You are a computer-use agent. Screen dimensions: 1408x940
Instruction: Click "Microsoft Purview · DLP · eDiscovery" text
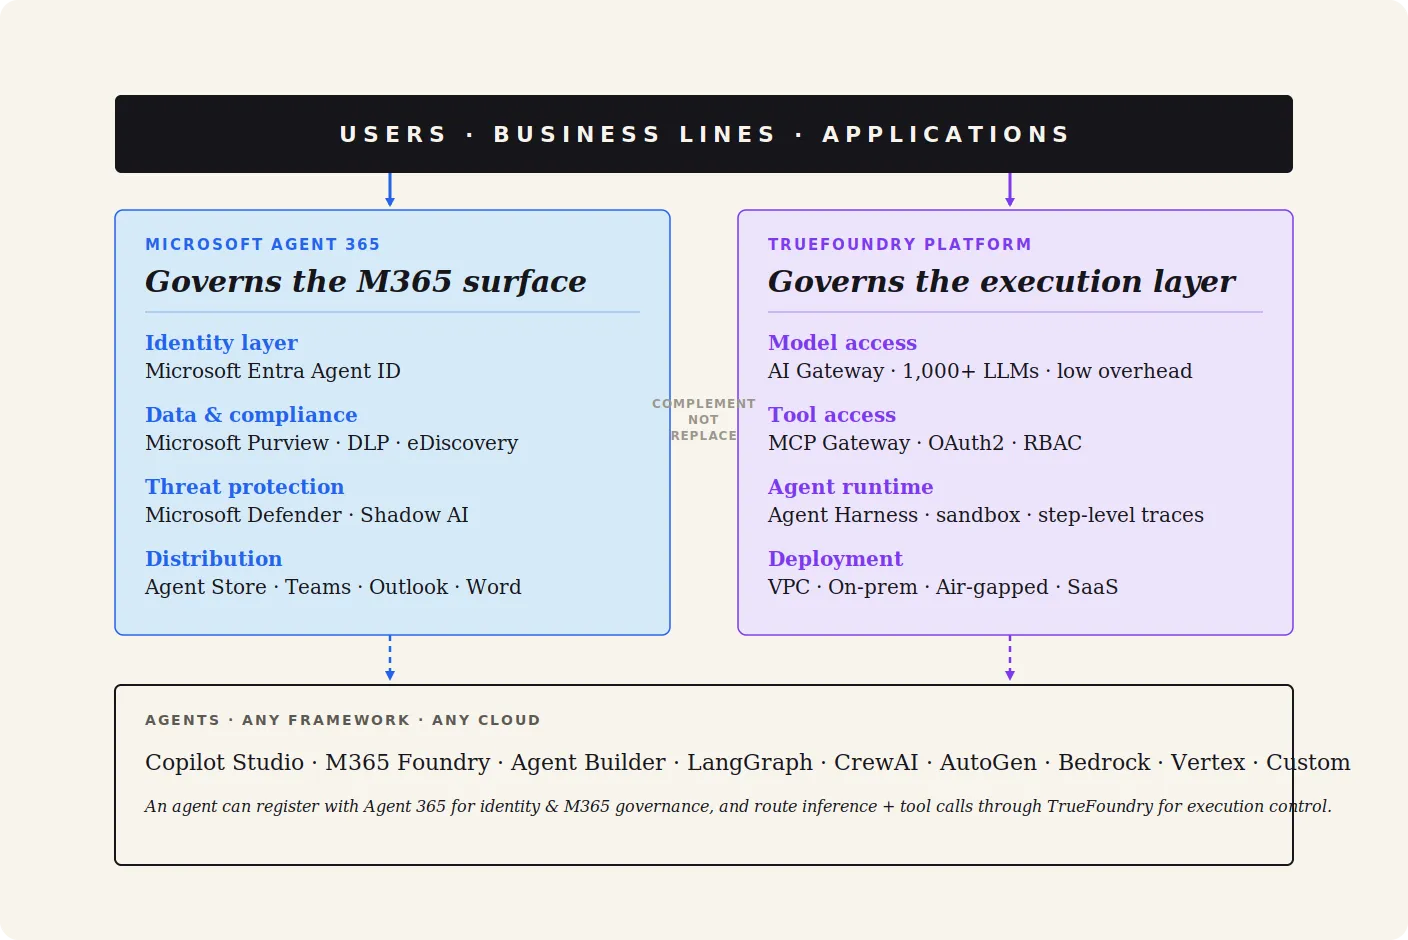pos(331,443)
